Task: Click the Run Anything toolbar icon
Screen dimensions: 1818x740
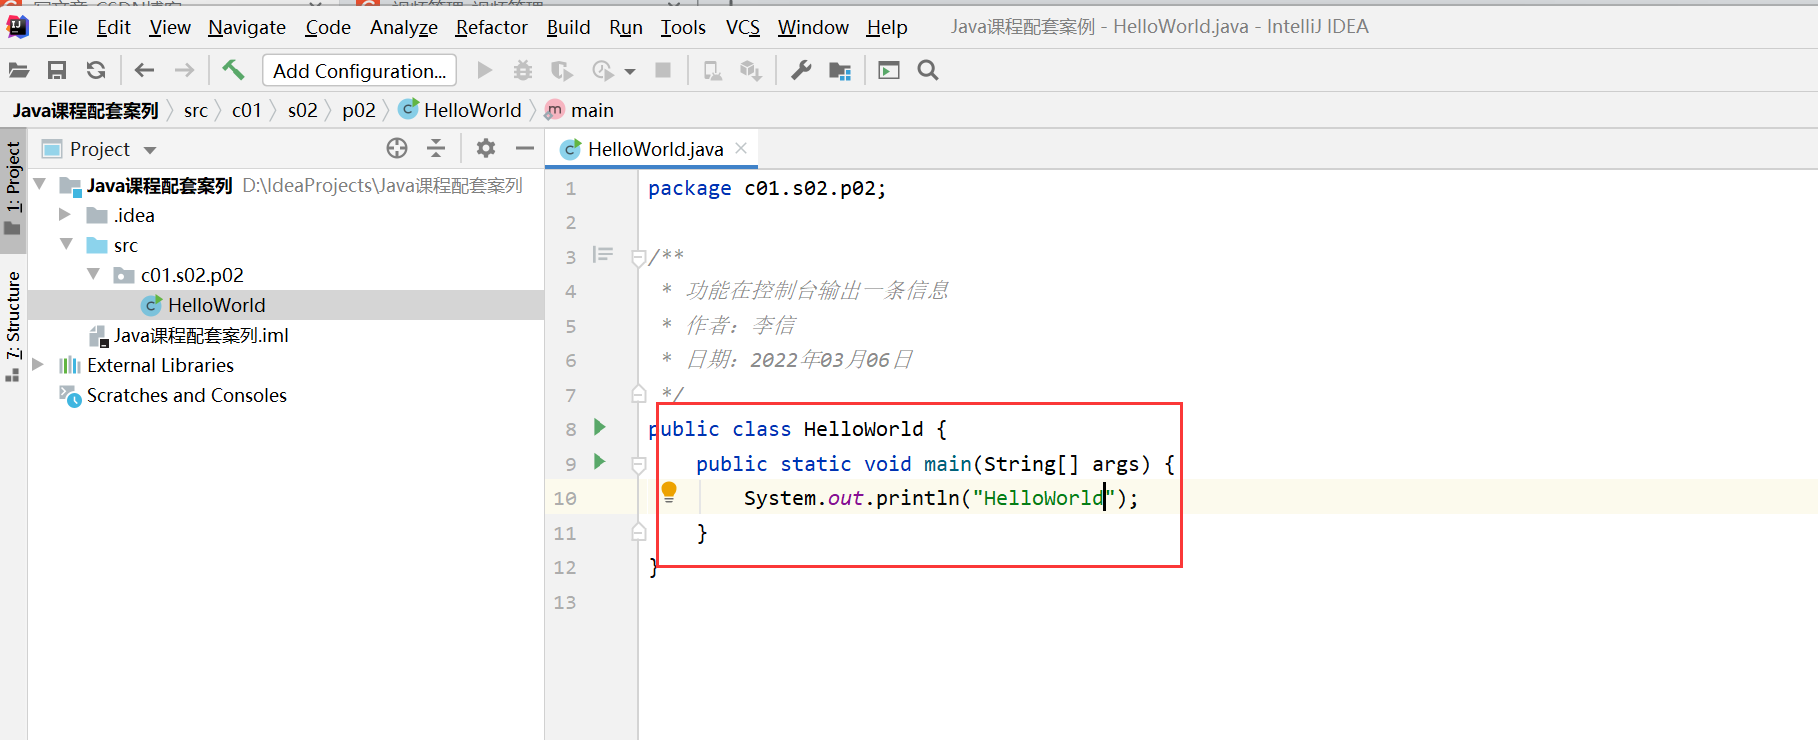Action: click(x=889, y=70)
